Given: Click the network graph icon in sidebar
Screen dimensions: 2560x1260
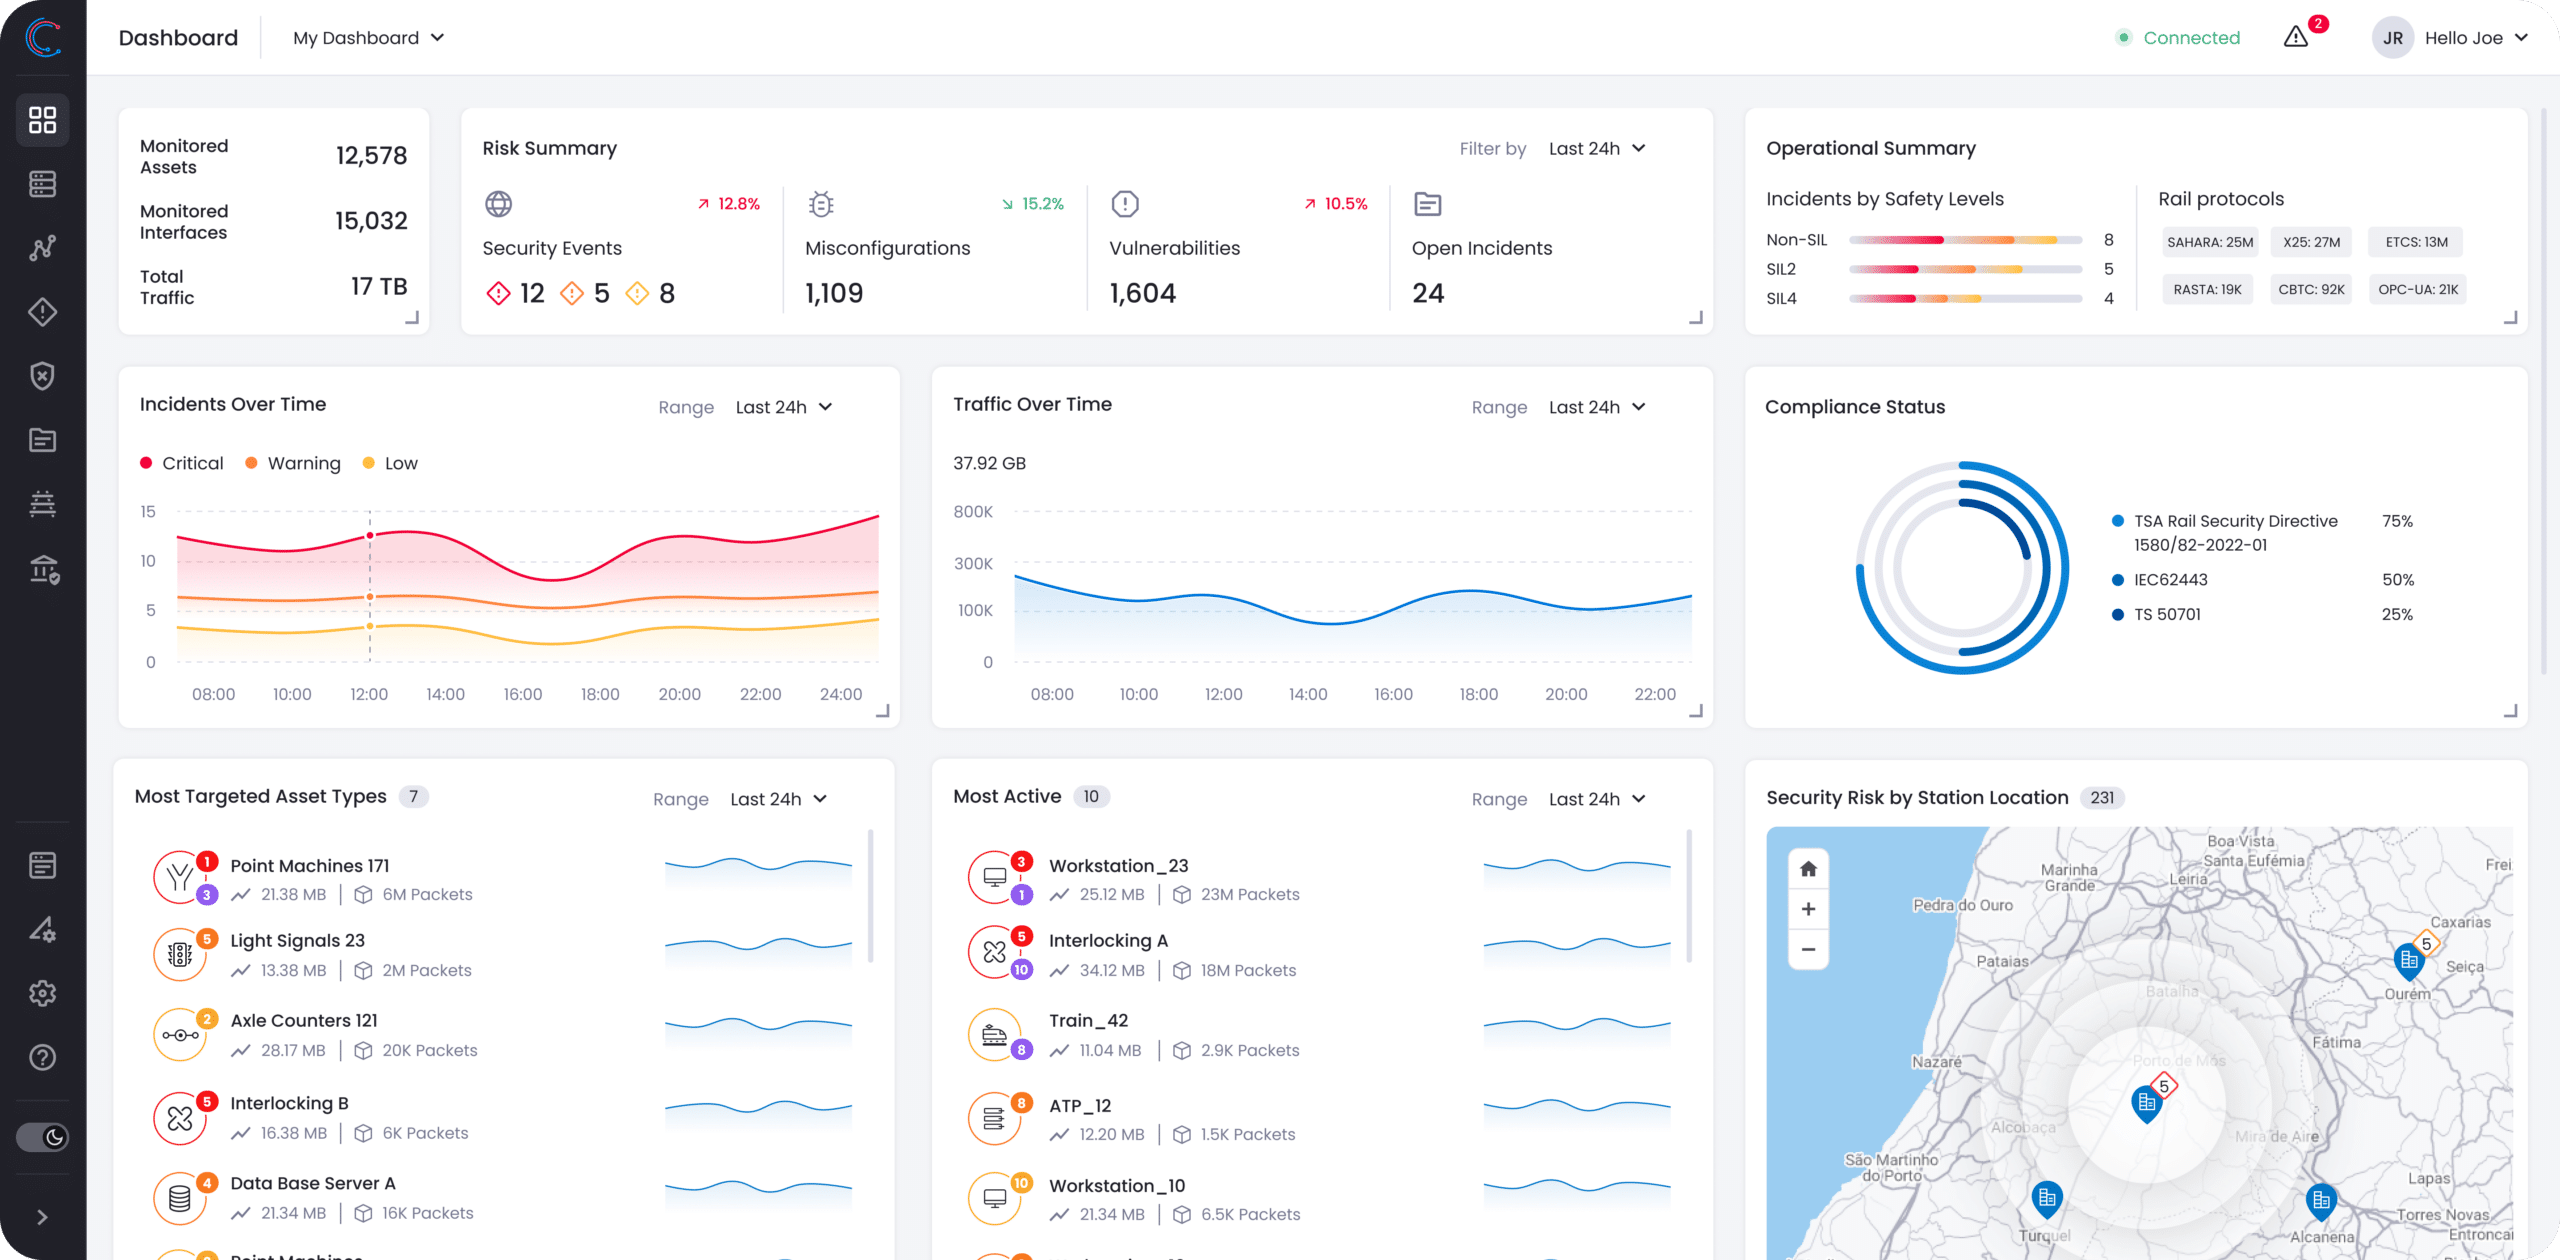Looking at the screenshot, I should pyautogui.click(x=42, y=248).
